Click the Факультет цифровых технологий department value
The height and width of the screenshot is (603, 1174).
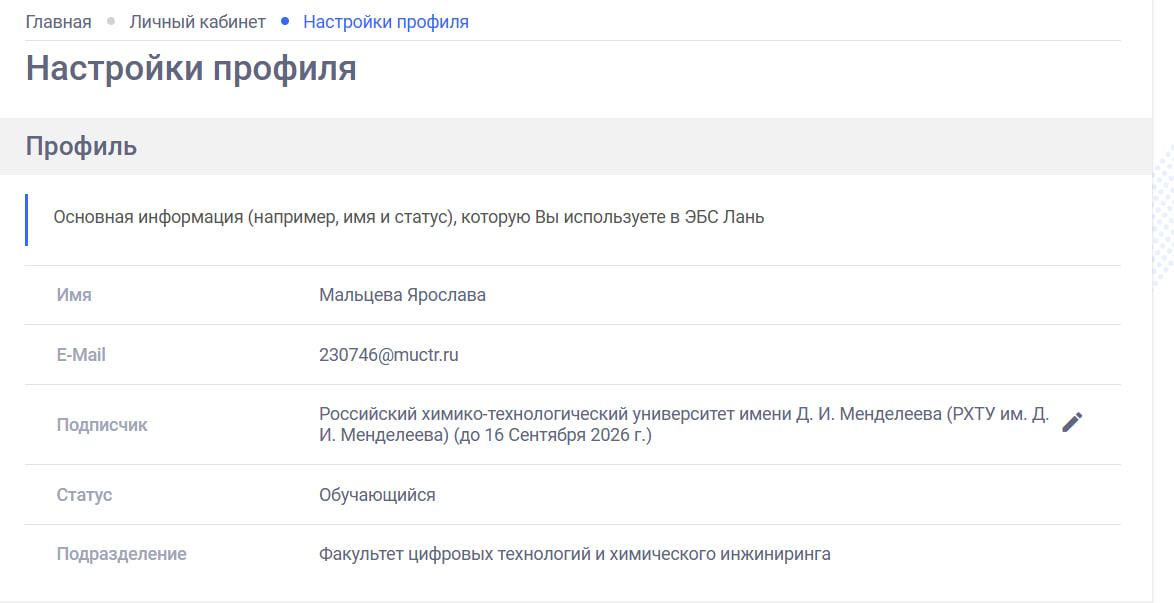click(x=574, y=554)
